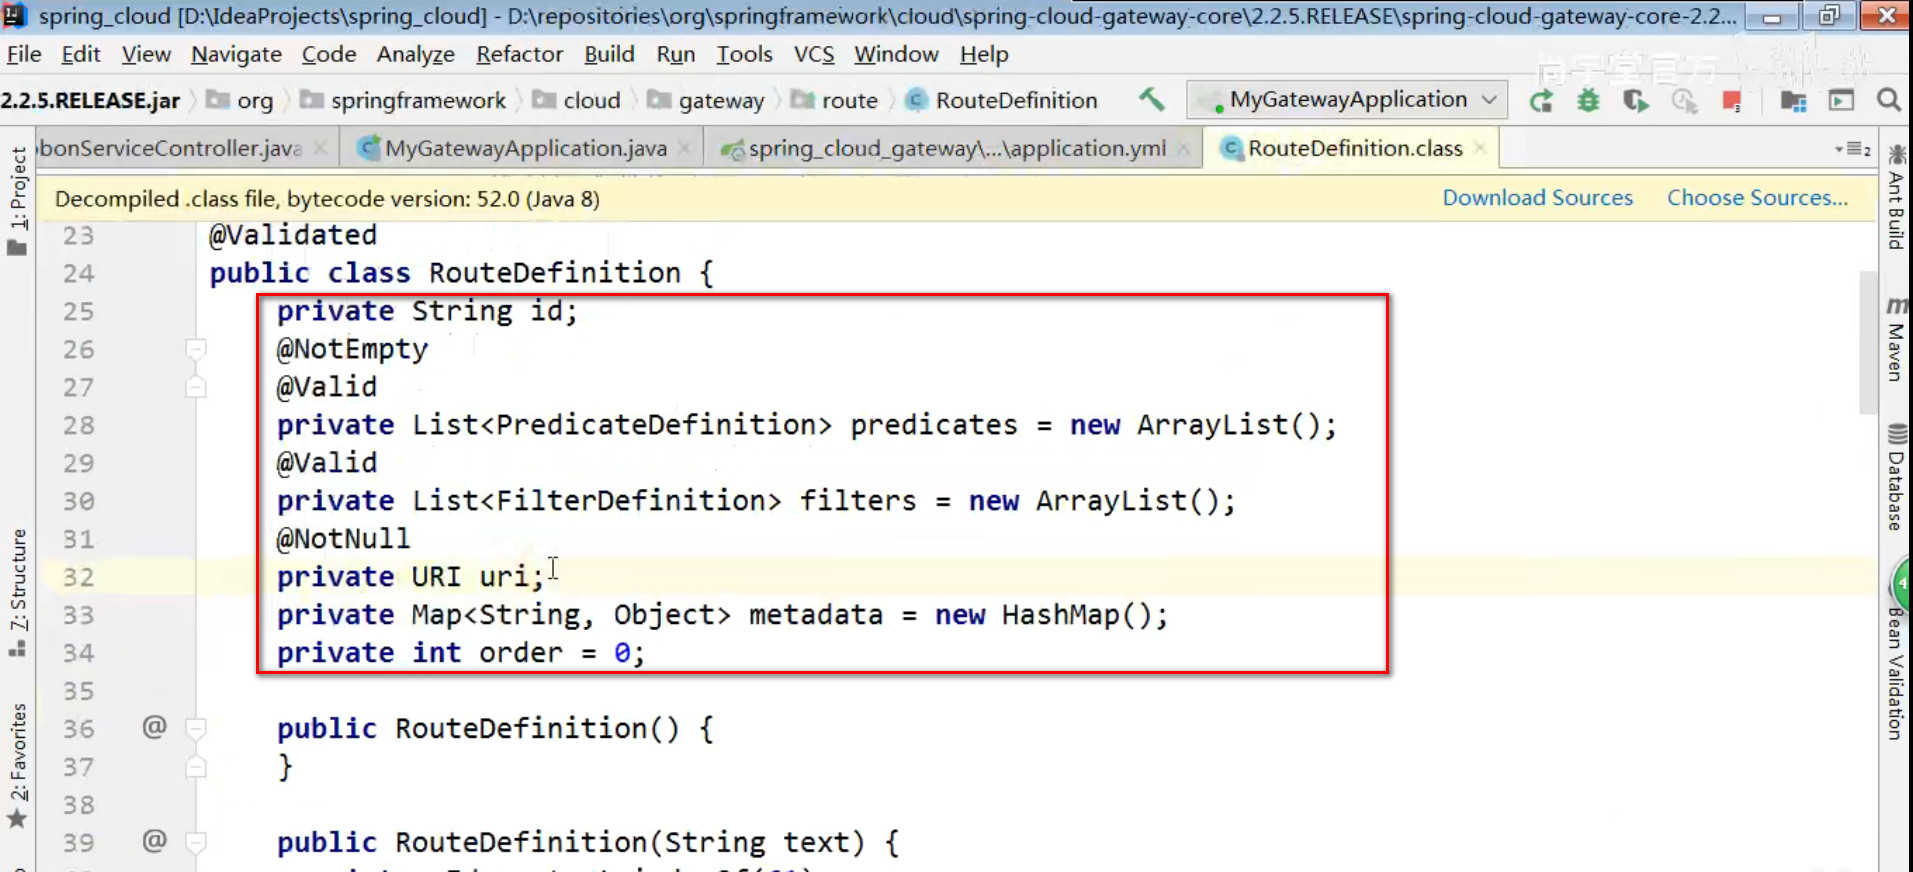Collapse the RouteDefinition() constructor at line 36
Screen dimensions: 1913x872
[x=196, y=728]
